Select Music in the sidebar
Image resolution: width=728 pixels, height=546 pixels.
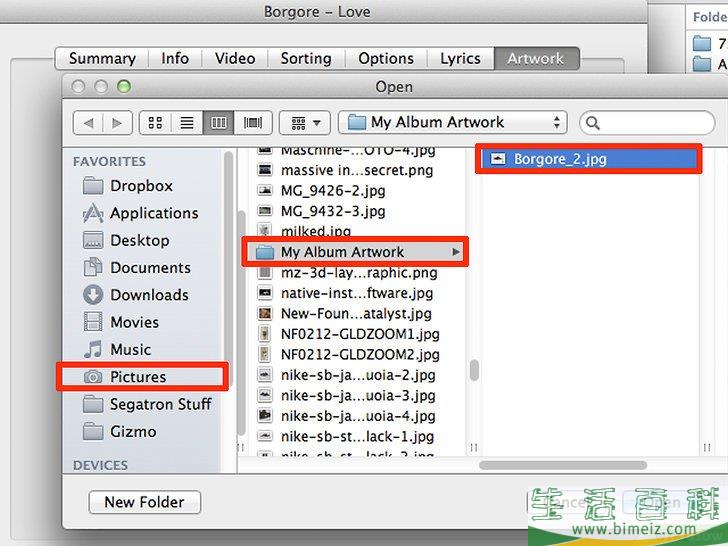[142, 349]
